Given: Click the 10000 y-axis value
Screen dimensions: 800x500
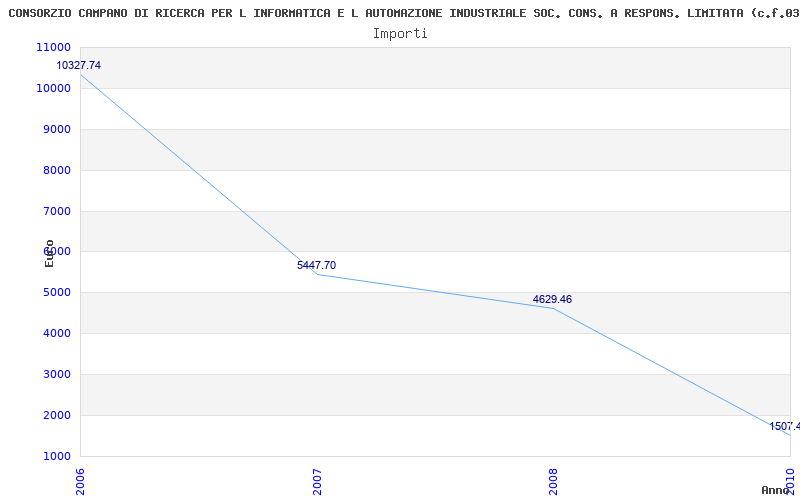Looking at the screenshot, I should [x=53, y=88].
